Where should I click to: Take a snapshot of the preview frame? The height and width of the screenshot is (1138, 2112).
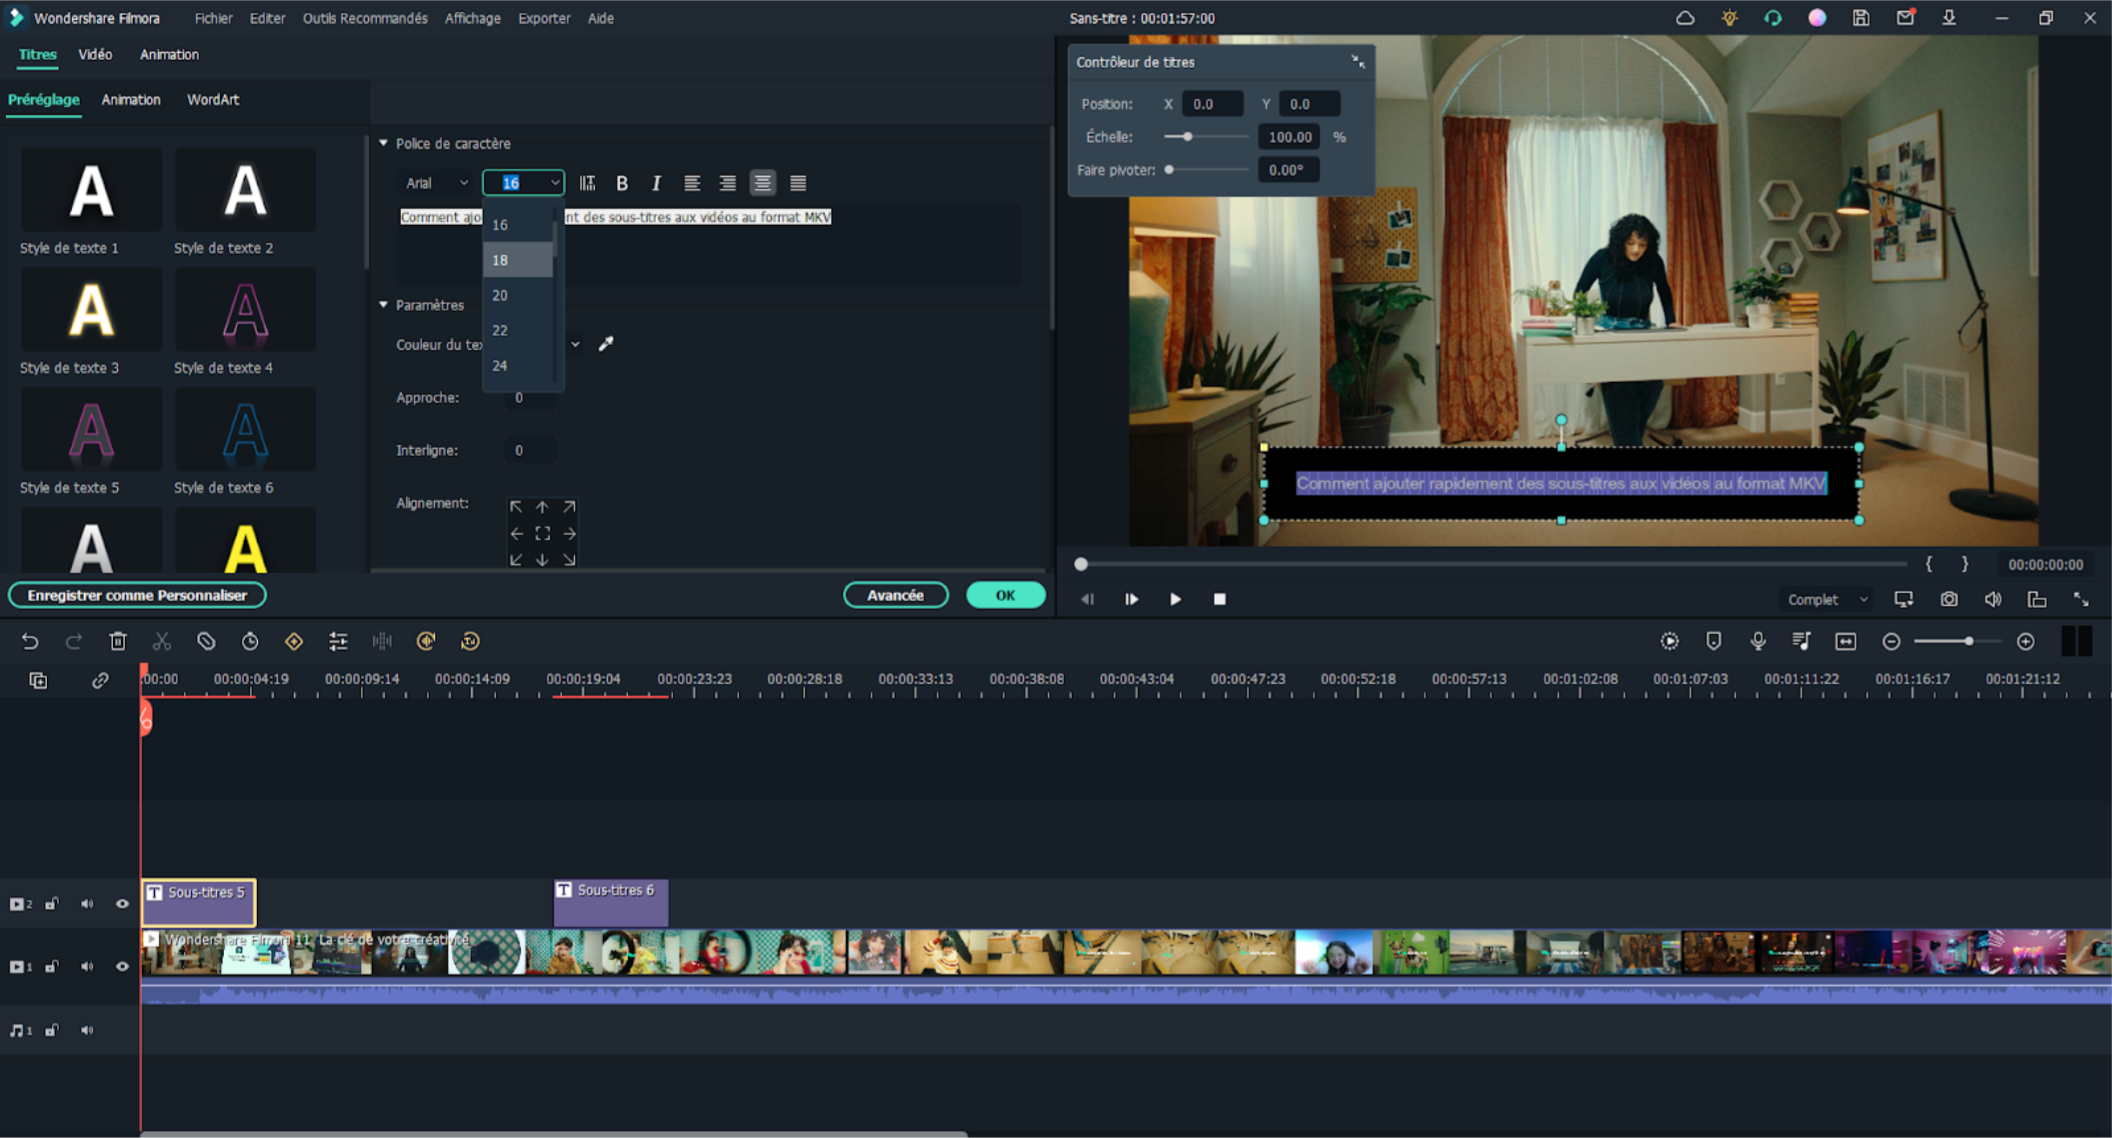tap(1948, 598)
